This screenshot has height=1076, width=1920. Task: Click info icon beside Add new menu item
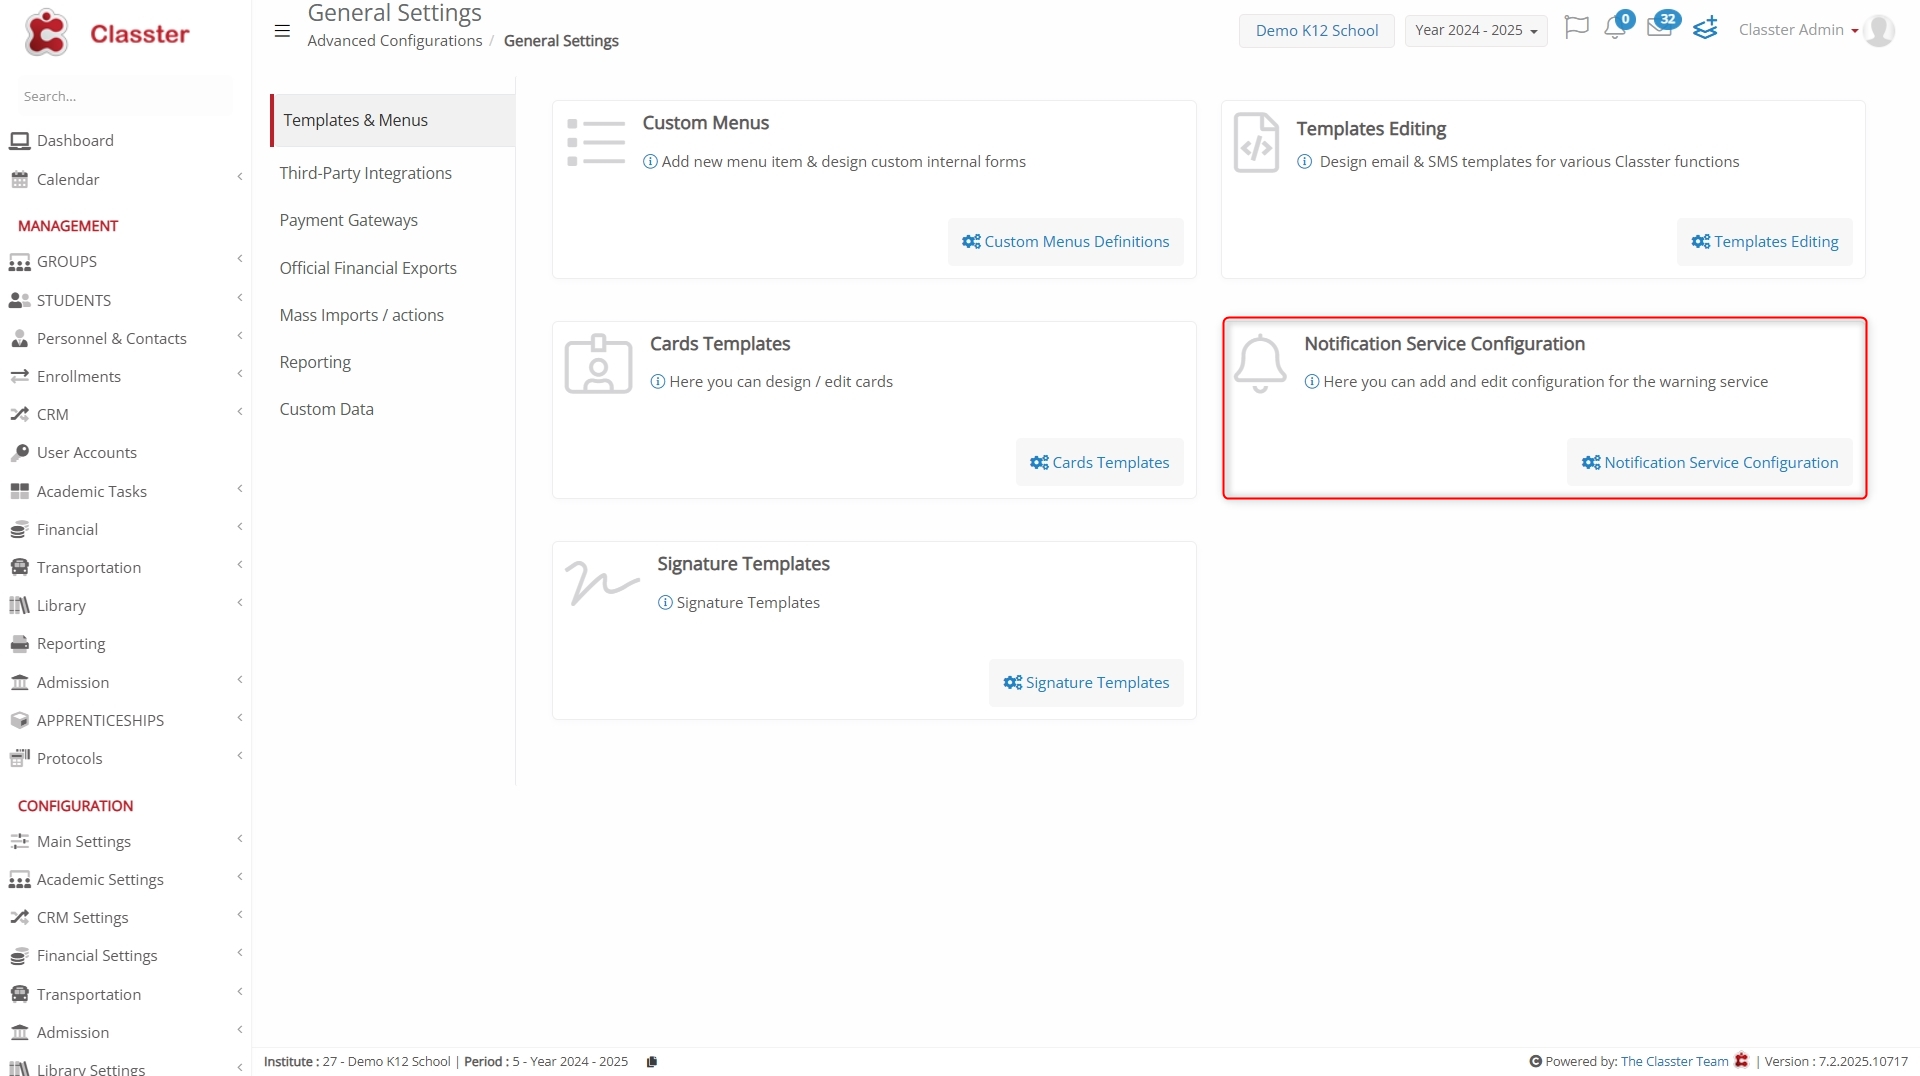650,162
